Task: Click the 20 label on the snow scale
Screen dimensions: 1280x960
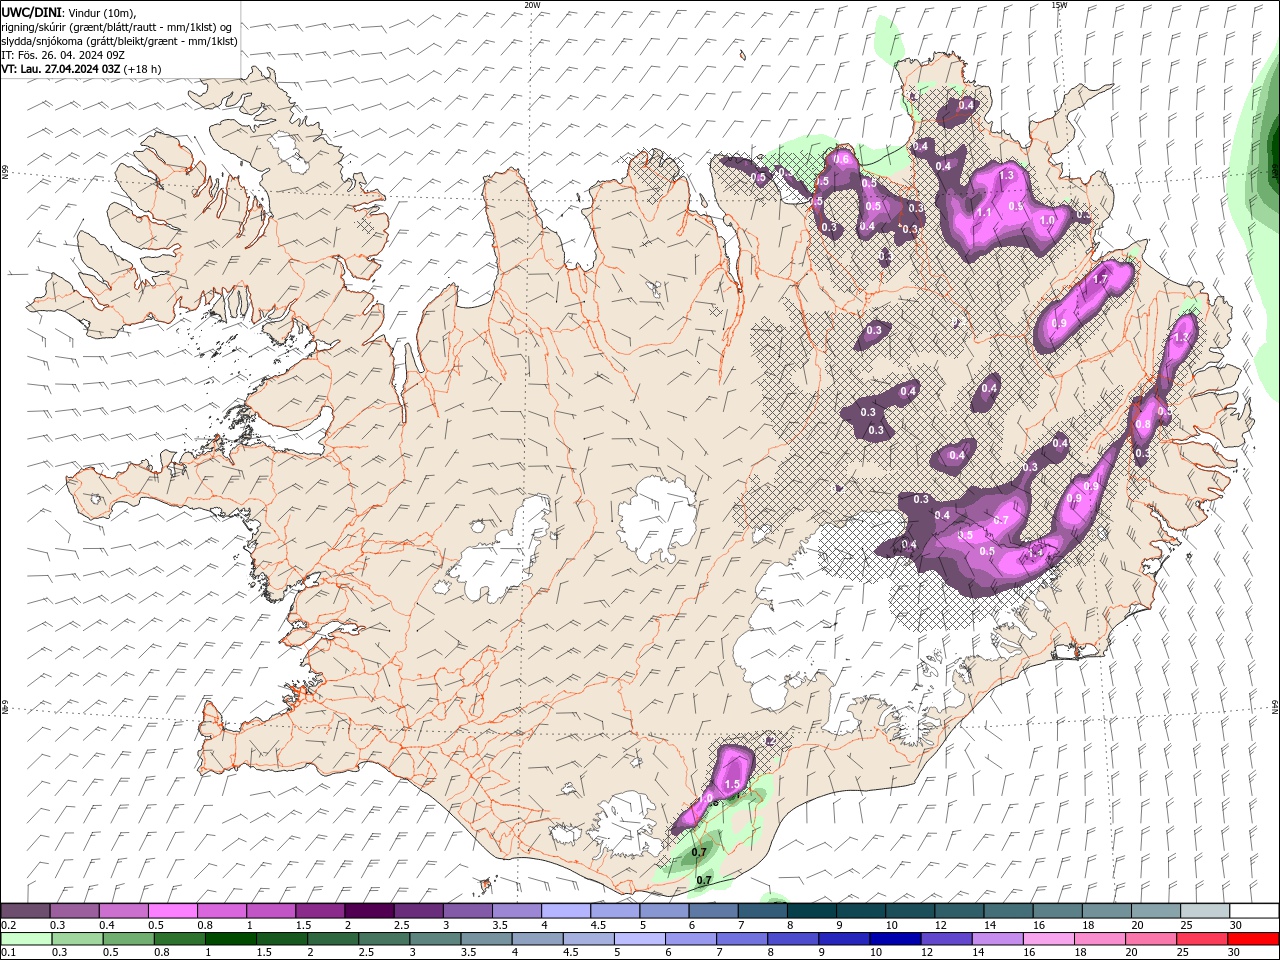Action: coord(1137,925)
